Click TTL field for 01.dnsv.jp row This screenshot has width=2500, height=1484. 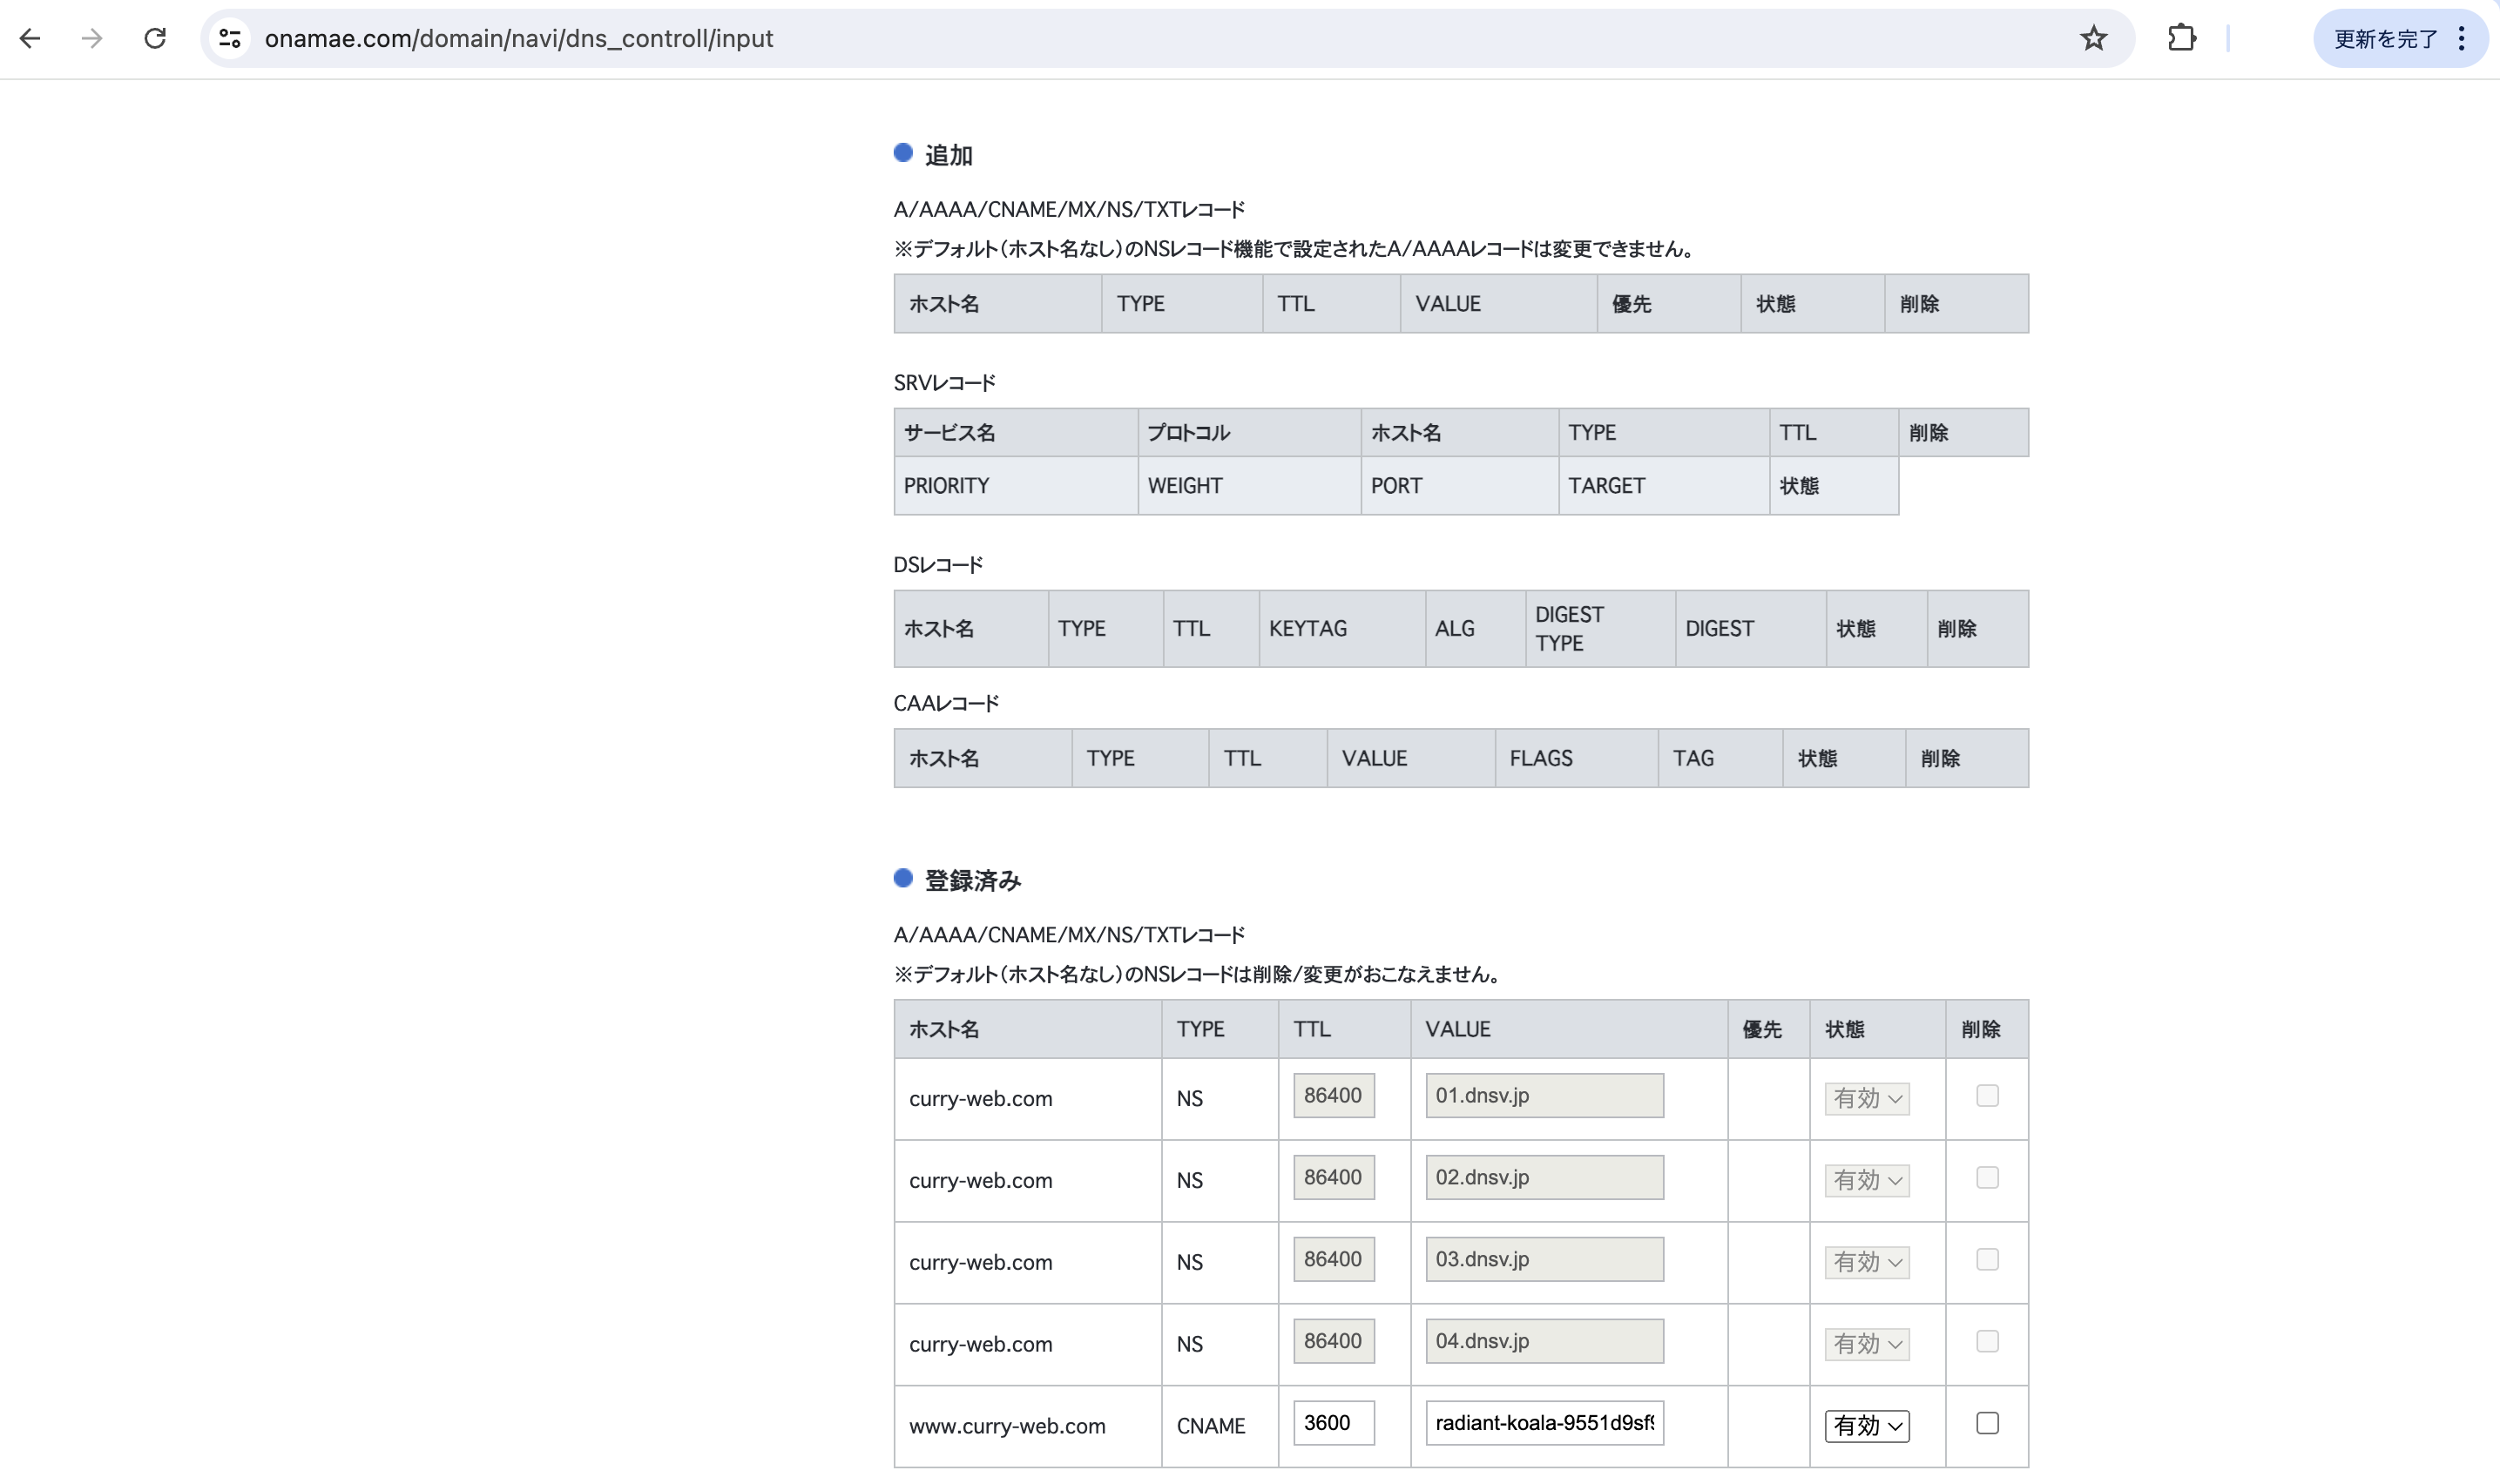click(1333, 1095)
